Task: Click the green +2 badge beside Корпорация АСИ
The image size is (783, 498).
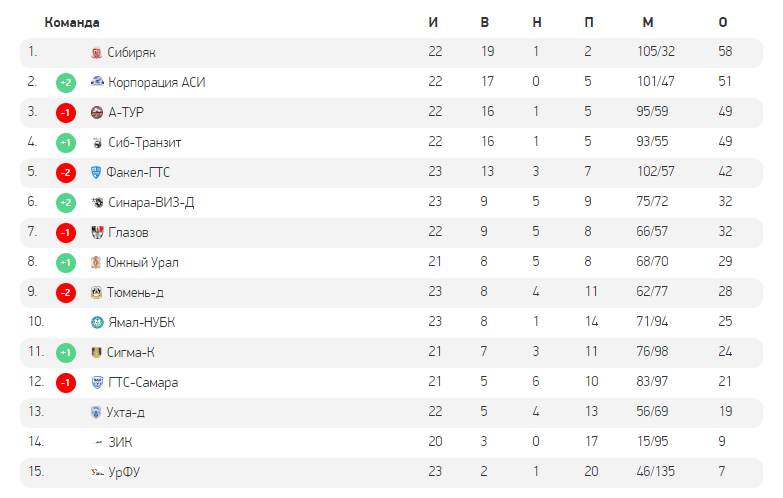Action: [x=66, y=83]
